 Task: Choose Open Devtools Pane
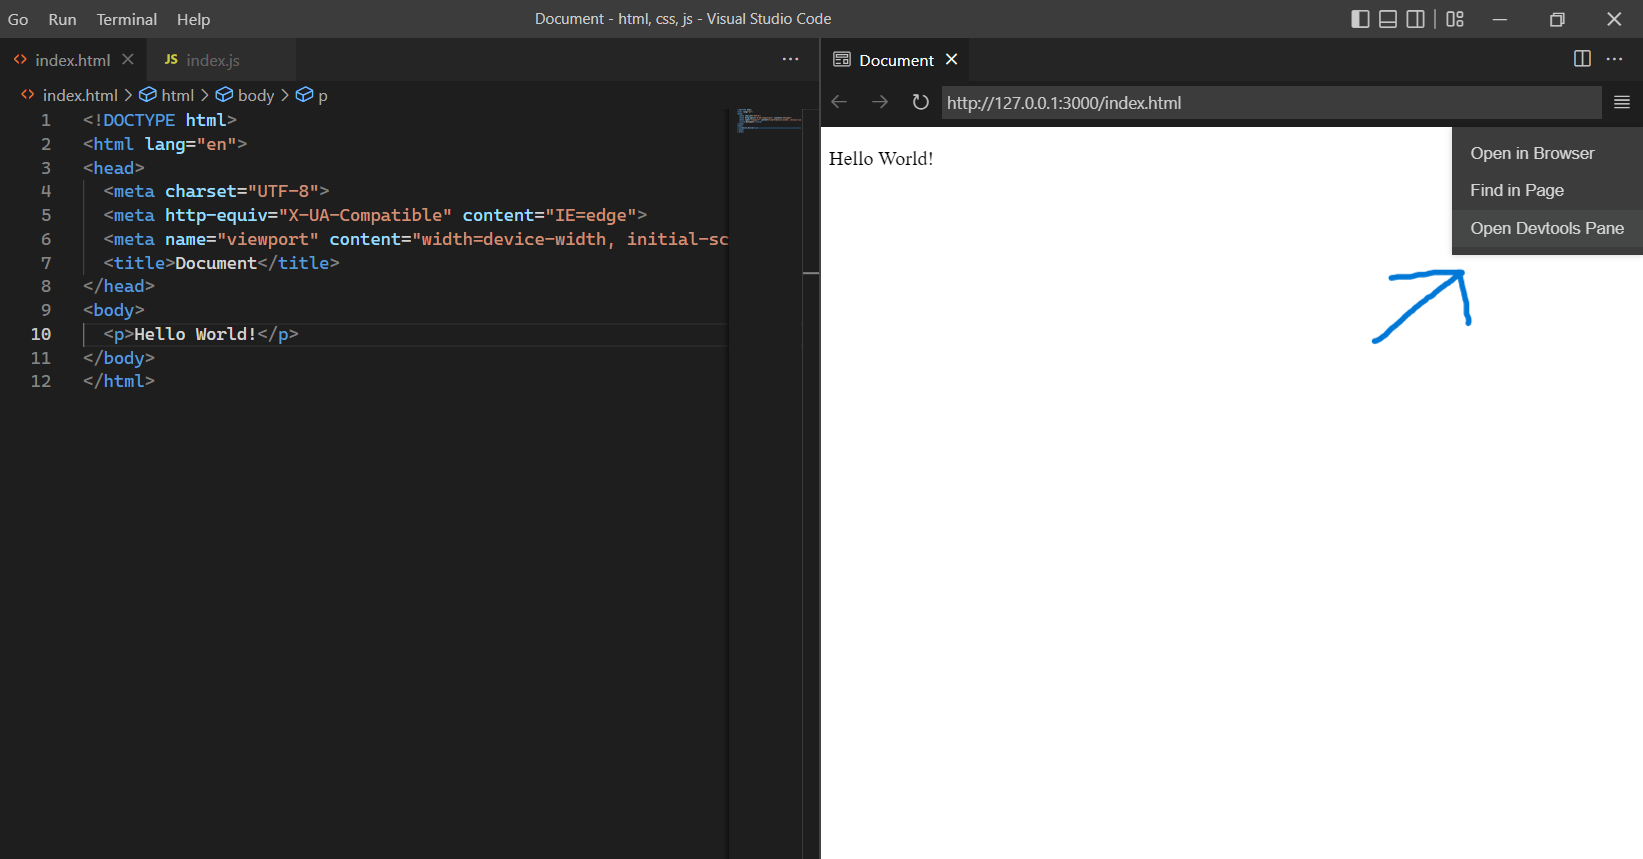click(1546, 228)
